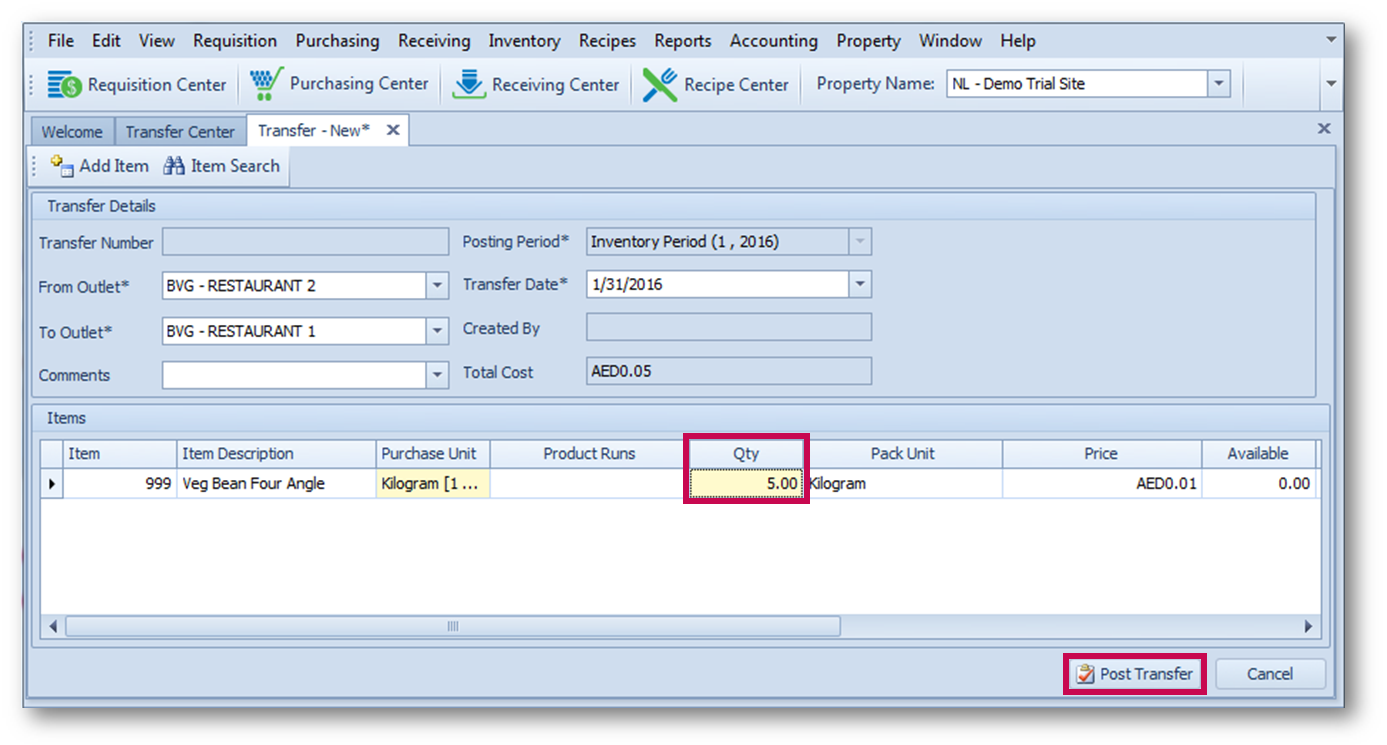1387x745 pixels.
Task: Click the Qty cell showing 5.00
Action: [x=745, y=484]
